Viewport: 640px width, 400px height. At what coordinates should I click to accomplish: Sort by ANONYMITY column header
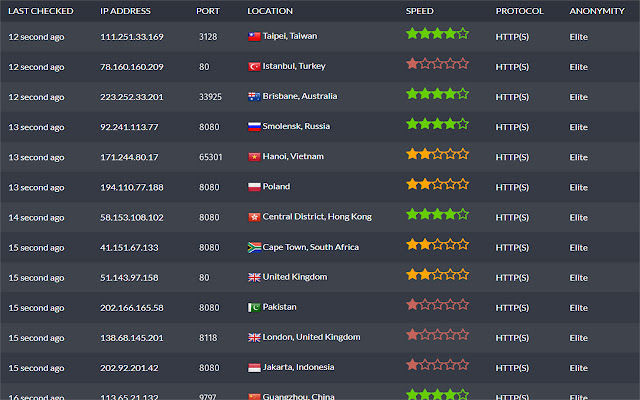click(x=597, y=11)
